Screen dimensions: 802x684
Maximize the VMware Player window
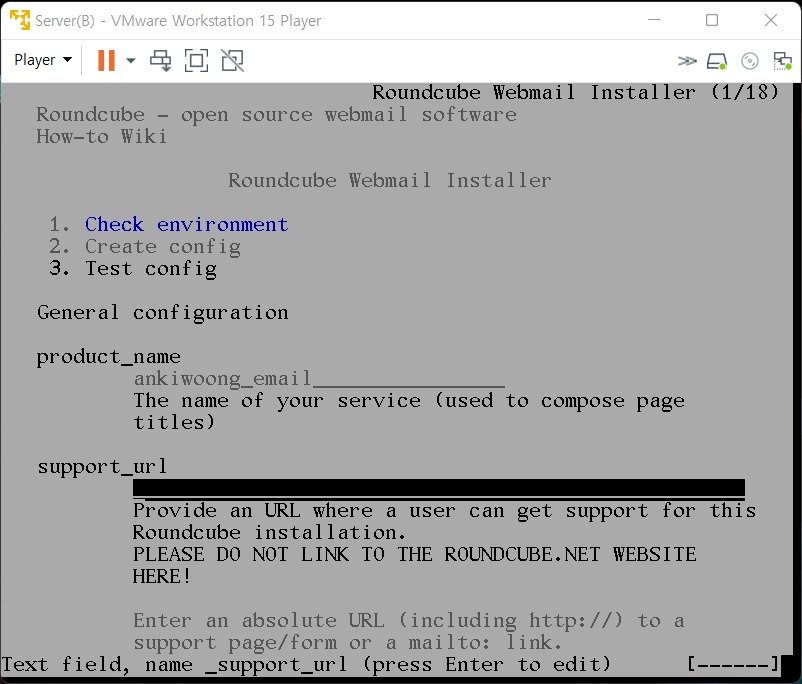pos(712,20)
